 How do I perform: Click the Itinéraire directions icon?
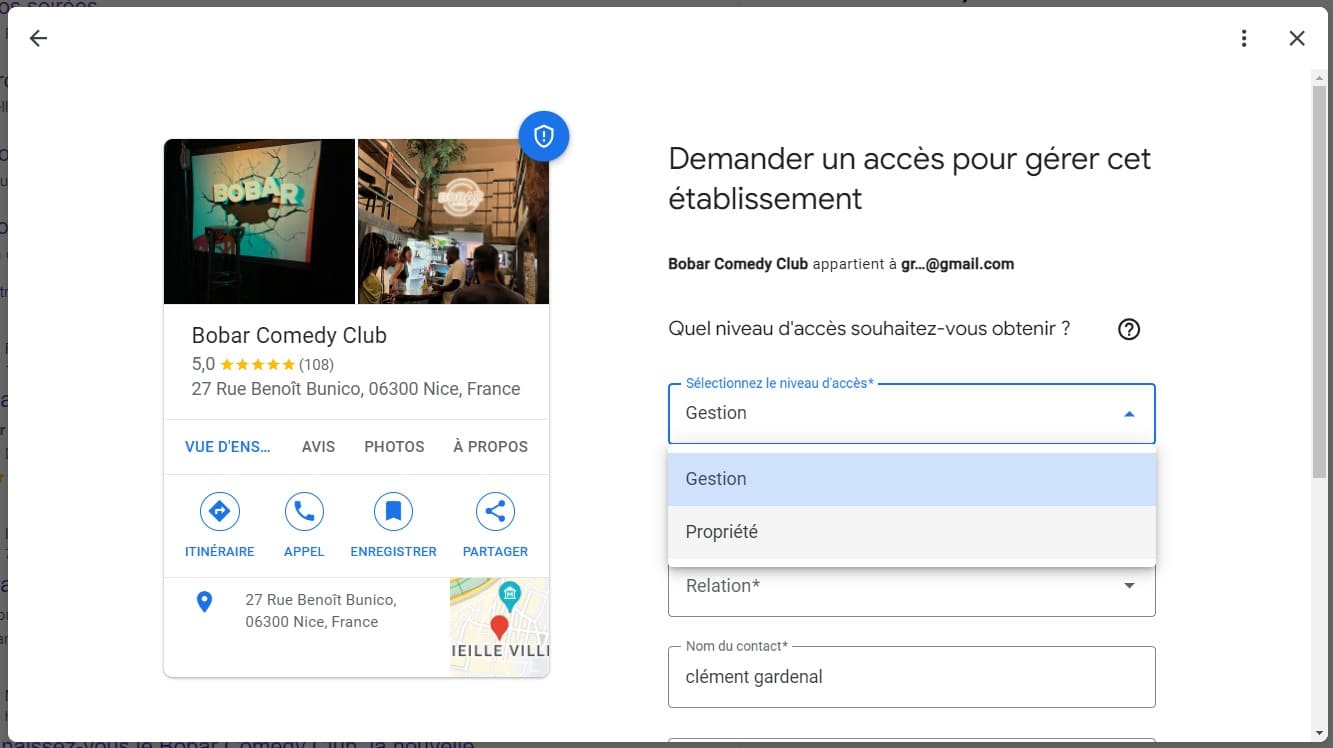click(x=219, y=512)
